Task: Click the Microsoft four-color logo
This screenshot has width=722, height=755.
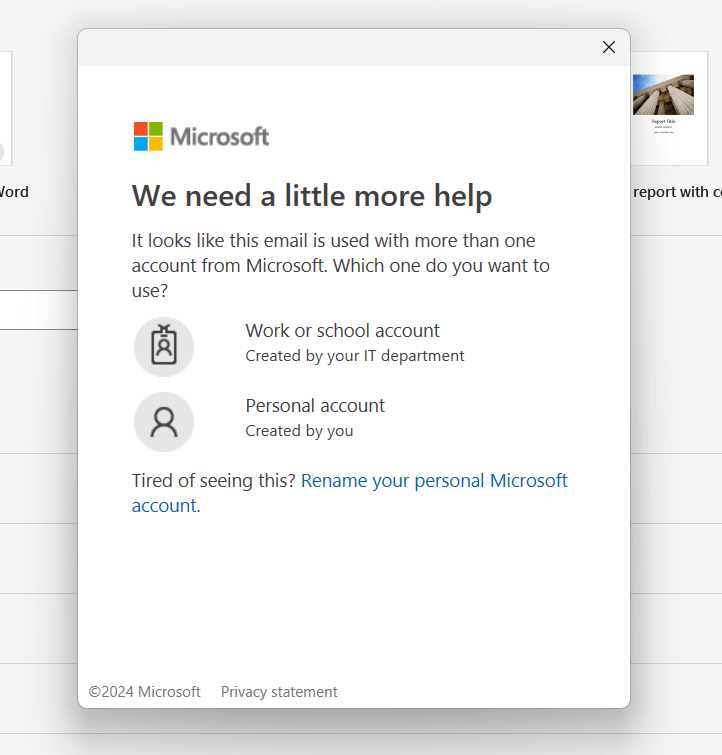Action: tap(148, 136)
